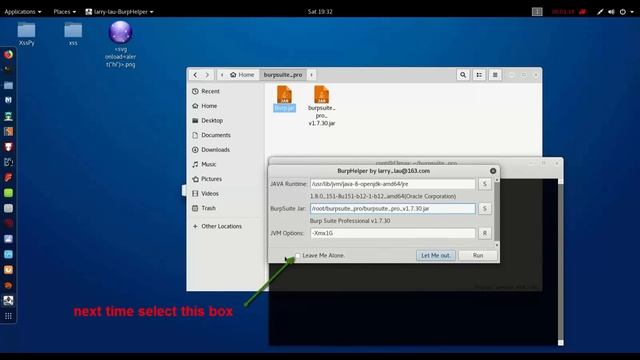
Task: Open the clock showing Sat 19:32
Action: [320, 12]
